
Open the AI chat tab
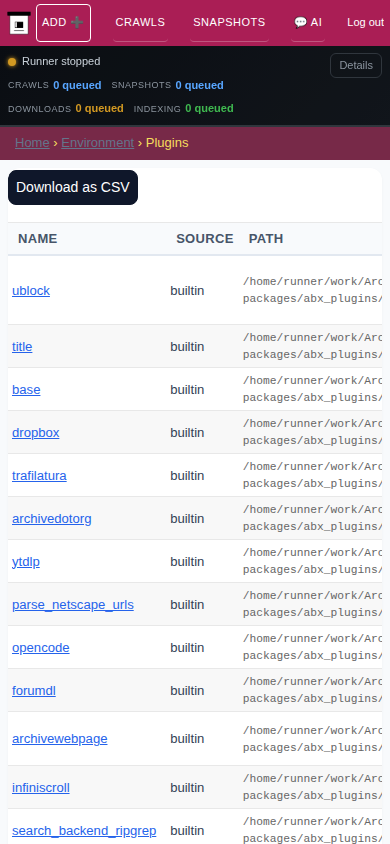(x=308, y=23)
